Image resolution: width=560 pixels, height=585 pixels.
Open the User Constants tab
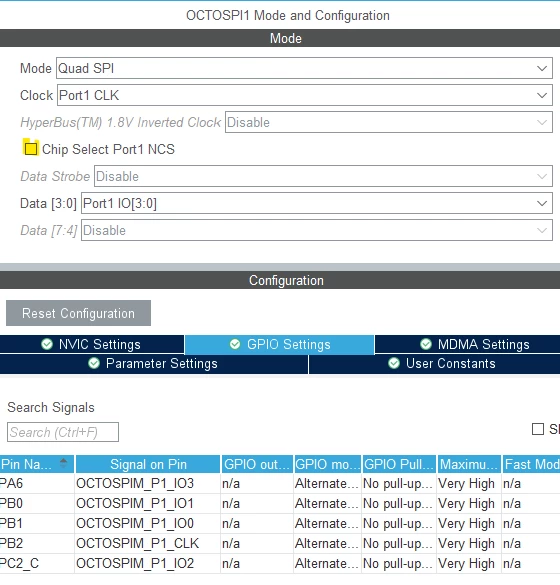(435, 363)
